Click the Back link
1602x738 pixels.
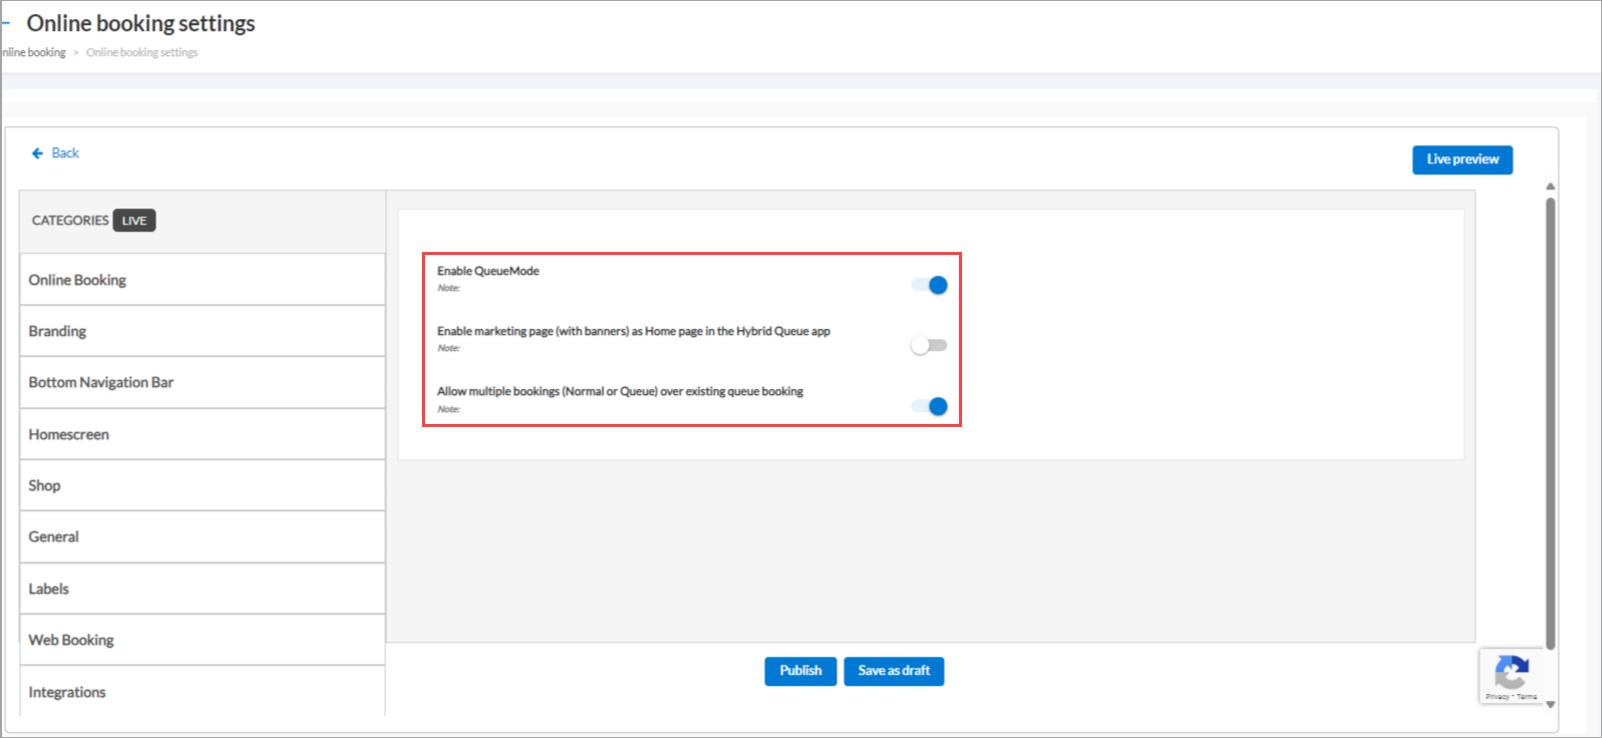point(65,153)
